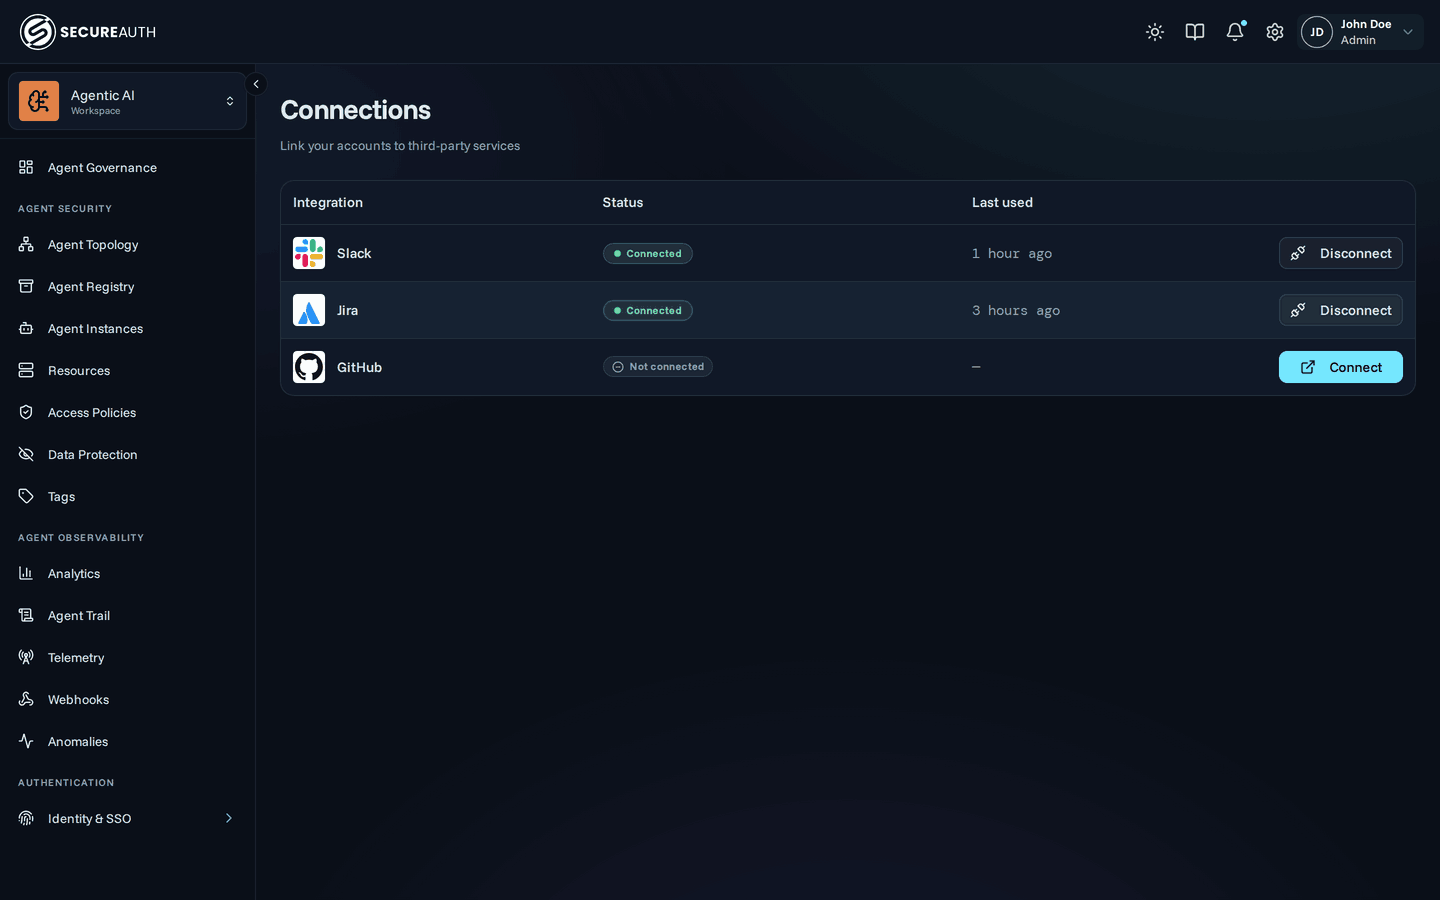Click the Connections page heading
Viewport: 1440px width, 900px height.
pyautogui.click(x=355, y=110)
